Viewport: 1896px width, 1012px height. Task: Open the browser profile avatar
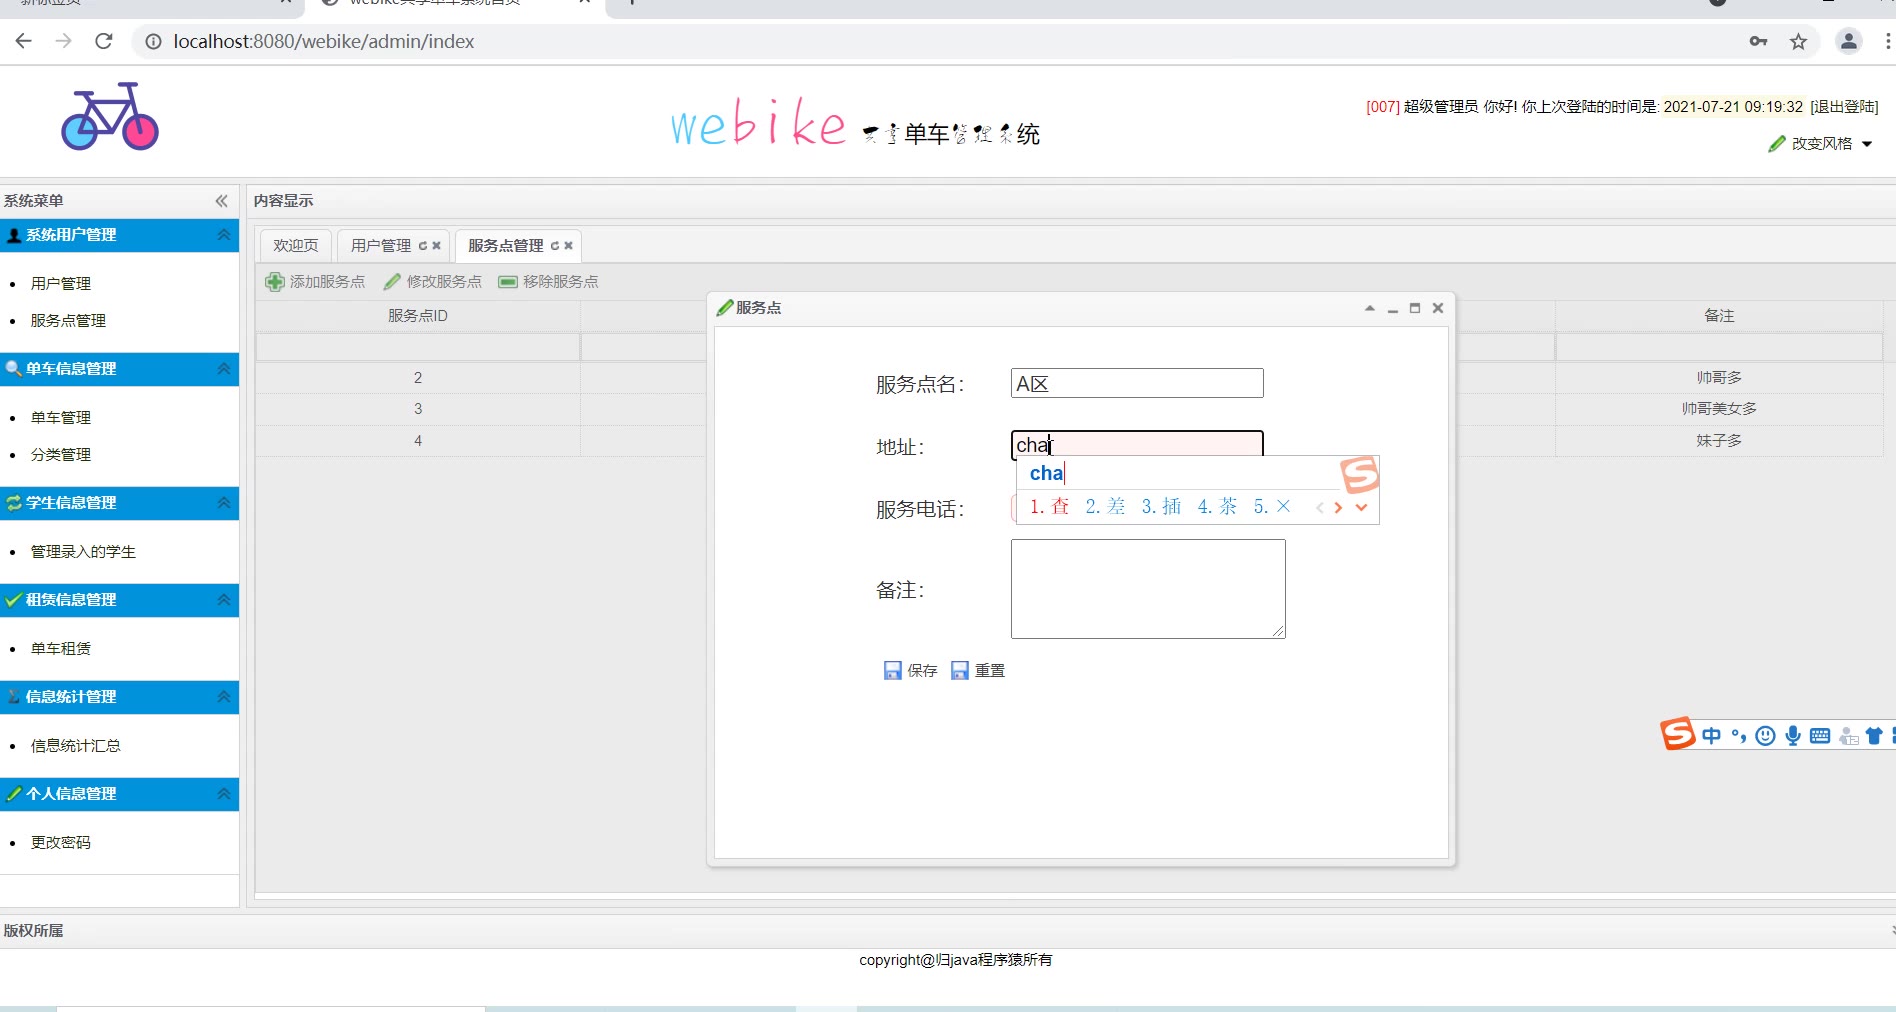[1849, 41]
